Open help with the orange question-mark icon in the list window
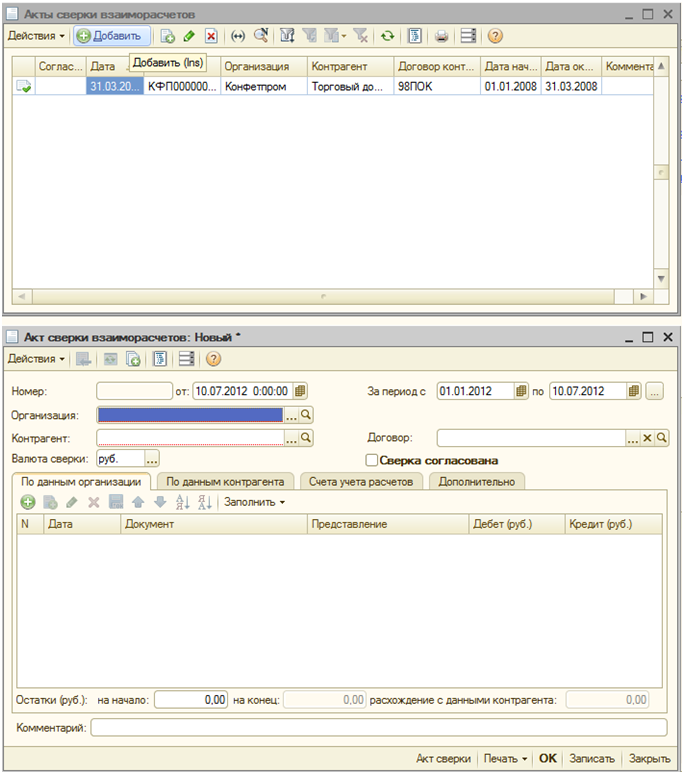The width and height of the screenshot is (684, 774). coord(495,36)
